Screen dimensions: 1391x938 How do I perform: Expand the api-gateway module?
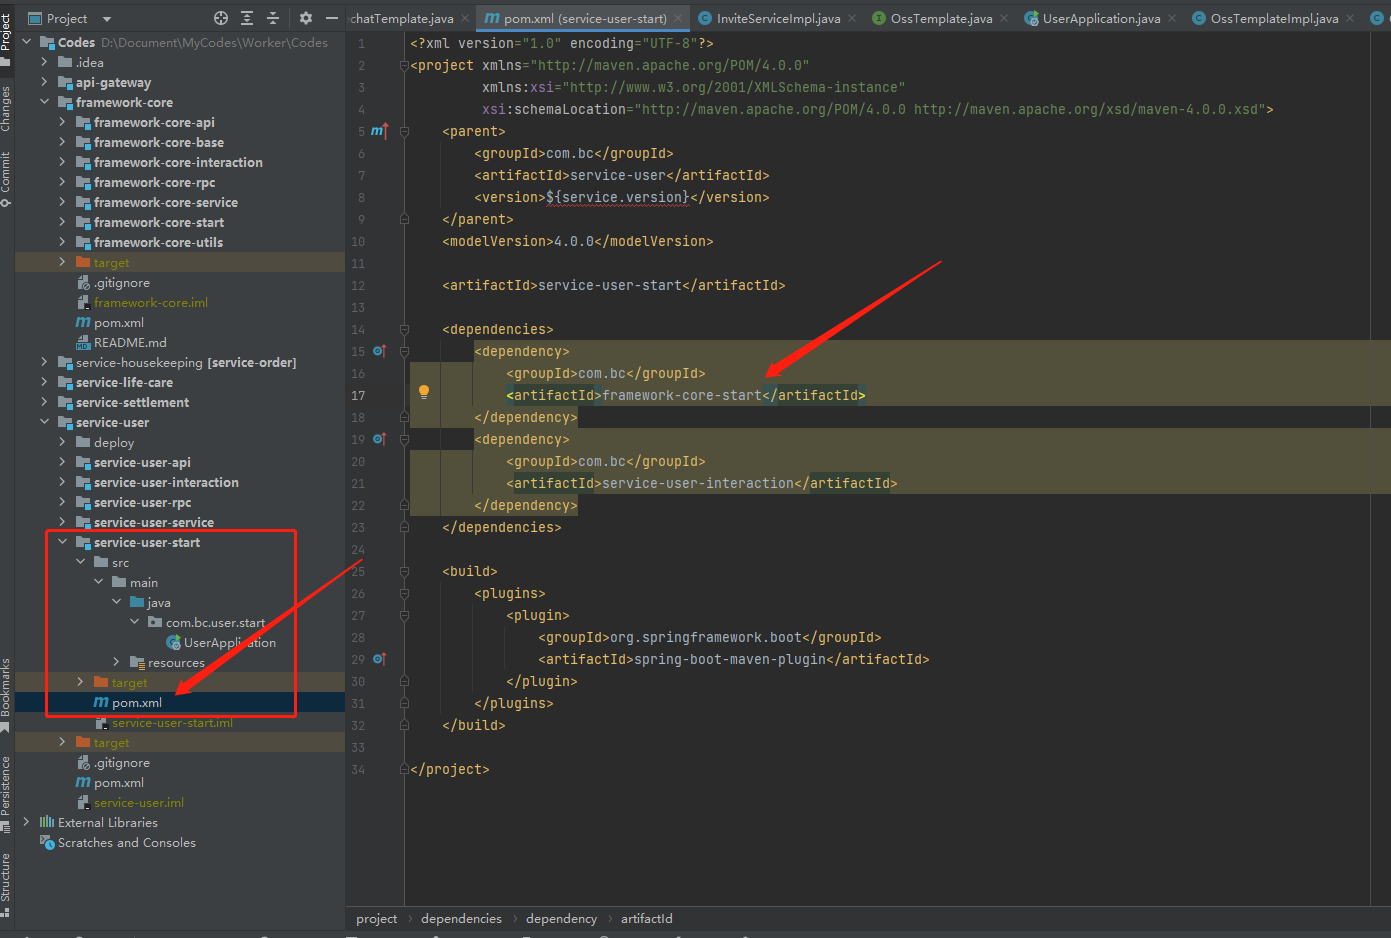tap(45, 82)
